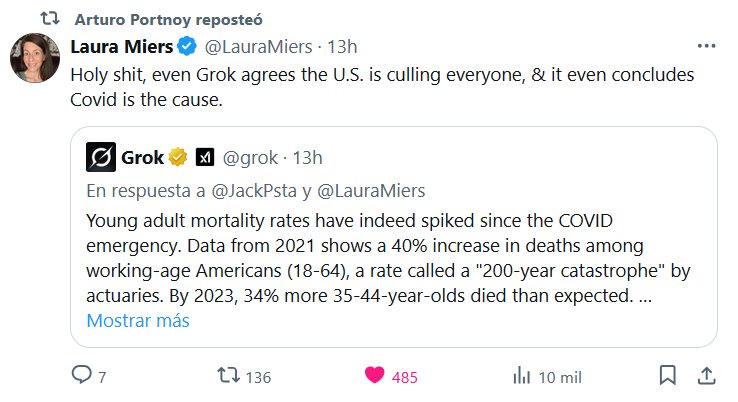
Task: Open view analytics bar chart icon
Action: [x=521, y=376]
